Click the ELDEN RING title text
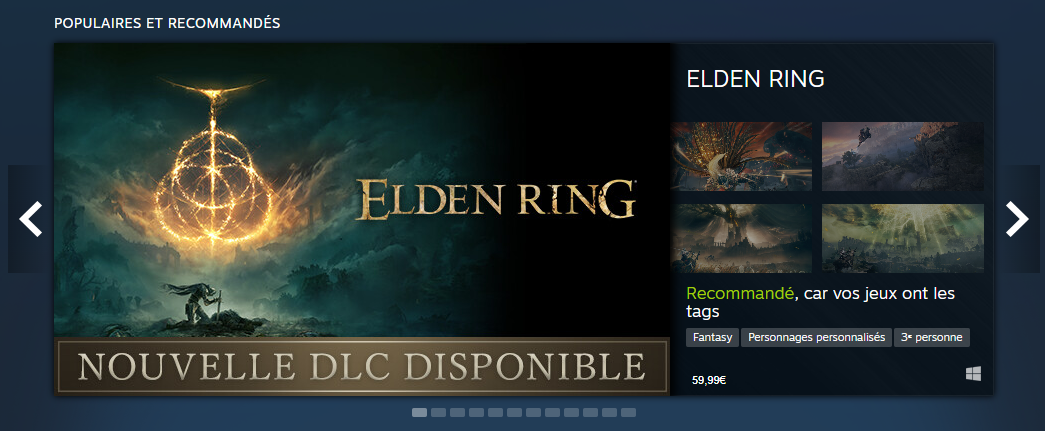This screenshot has width=1045, height=431. [x=755, y=79]
